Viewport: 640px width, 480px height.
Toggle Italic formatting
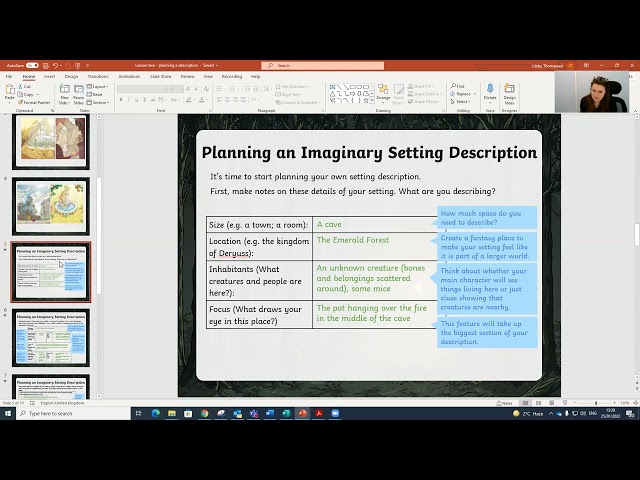coord(129,100)
